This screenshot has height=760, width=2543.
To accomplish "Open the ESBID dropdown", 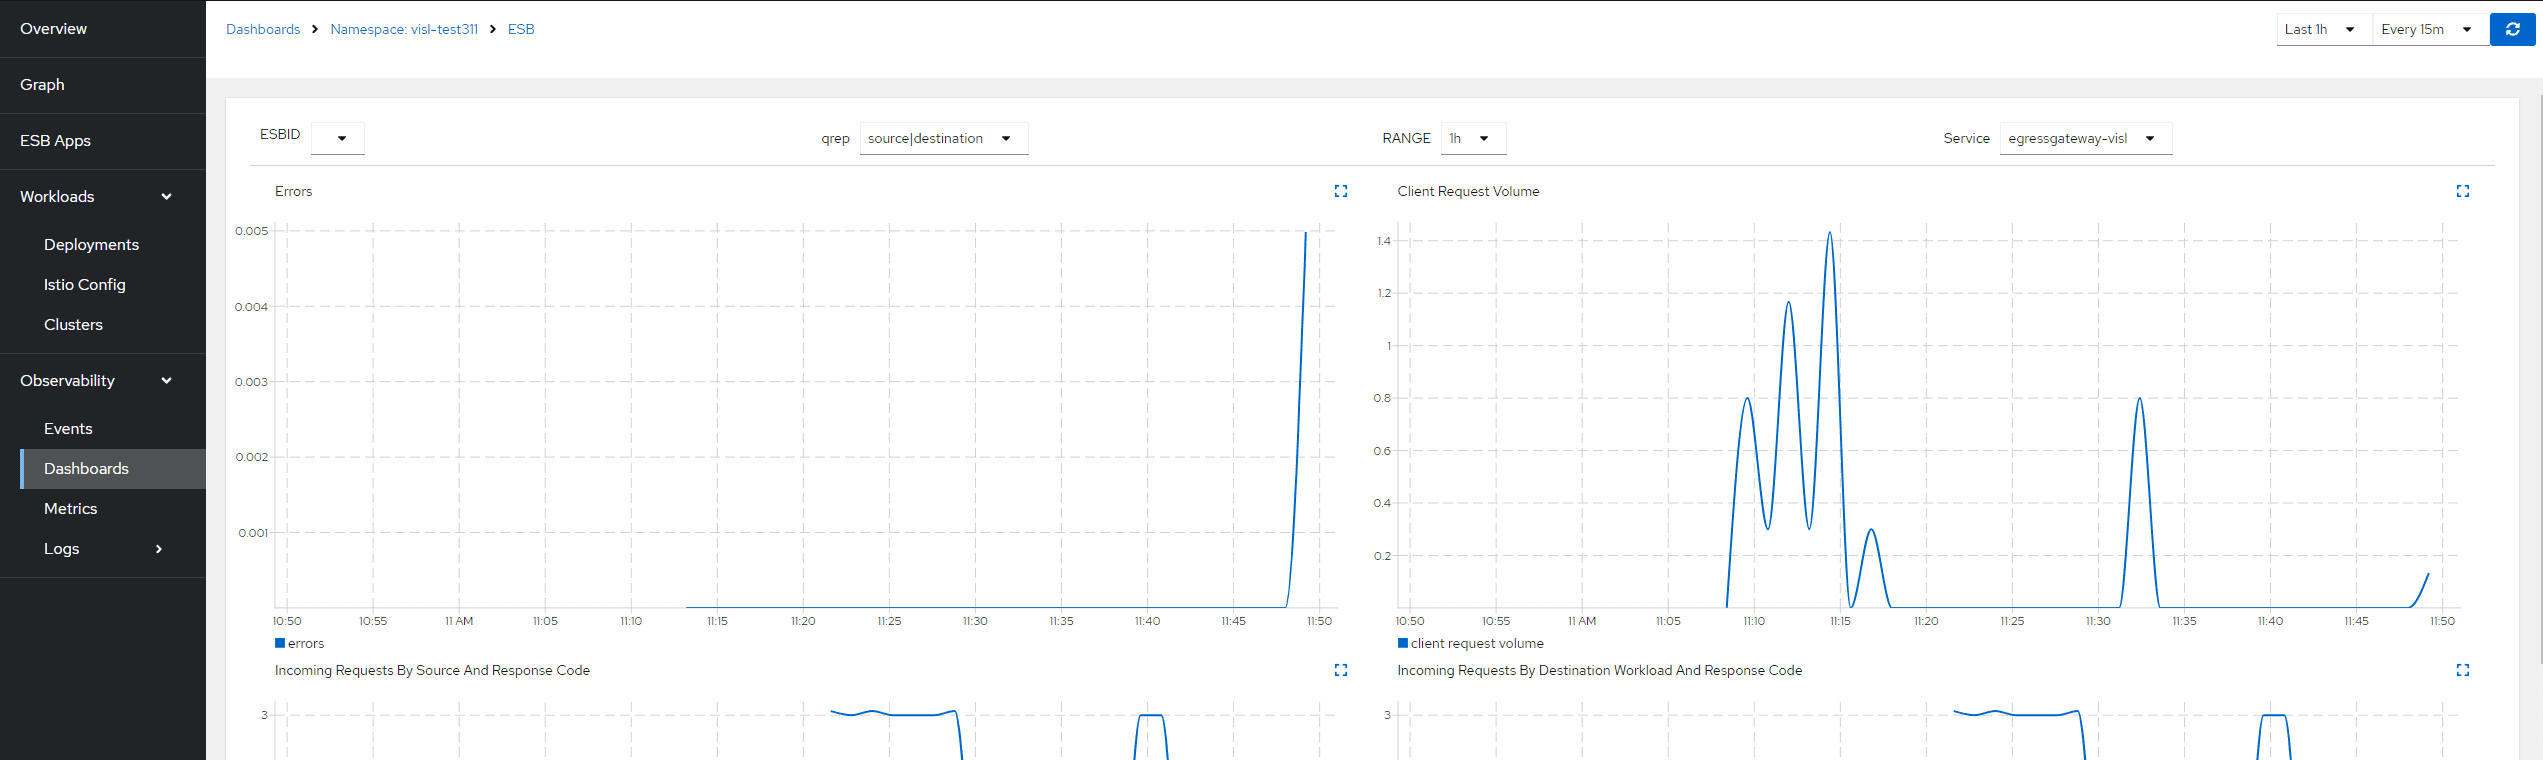I will (338, 138).
